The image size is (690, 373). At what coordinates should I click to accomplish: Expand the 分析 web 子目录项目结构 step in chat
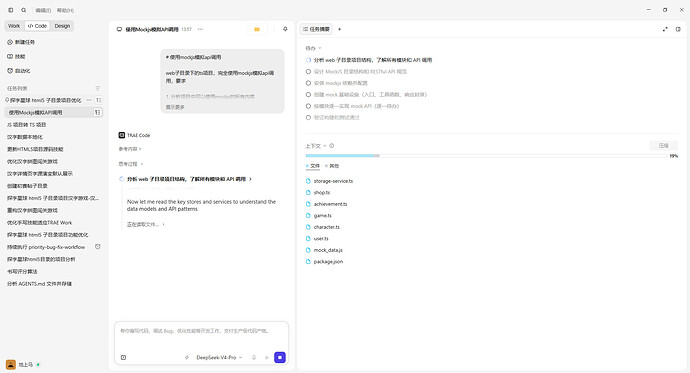tap(189, 179)
